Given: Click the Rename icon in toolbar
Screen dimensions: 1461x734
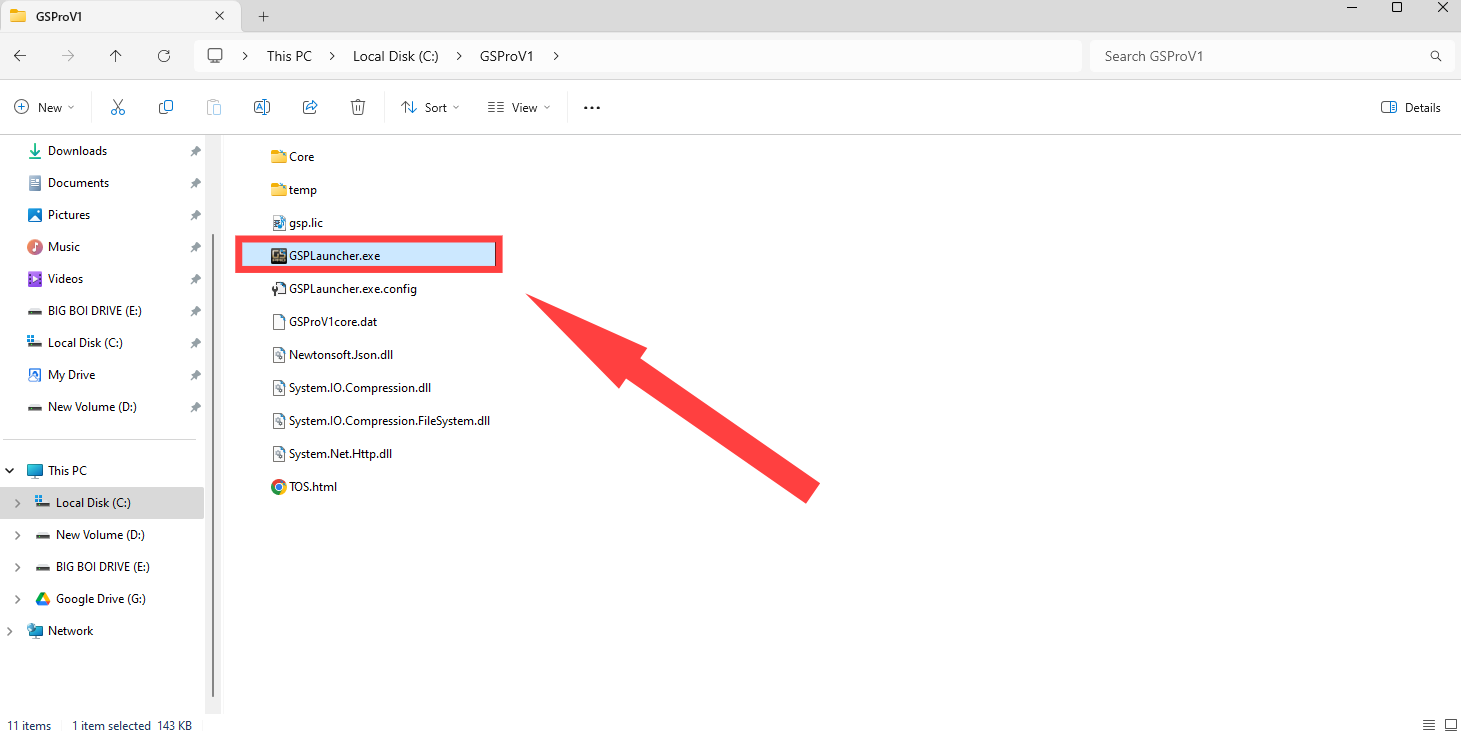Looking at the screenshot, I should pyautogui.click(x=262, y=107).
